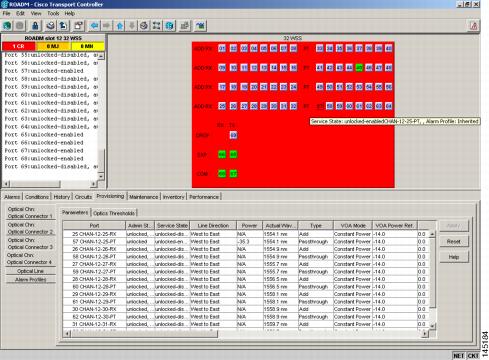Click the Reset button
The width and height of the screenshot is (489, 360).
(454, 241)
